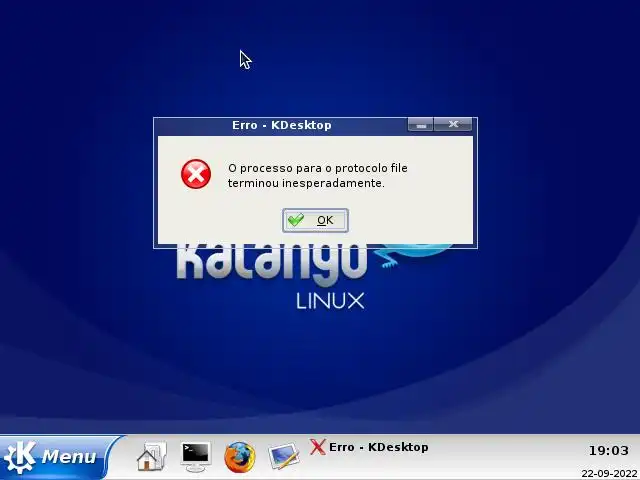Click the 19:03 clock
The height and width of the screenshot is (480, 640).
coord(608,451)
